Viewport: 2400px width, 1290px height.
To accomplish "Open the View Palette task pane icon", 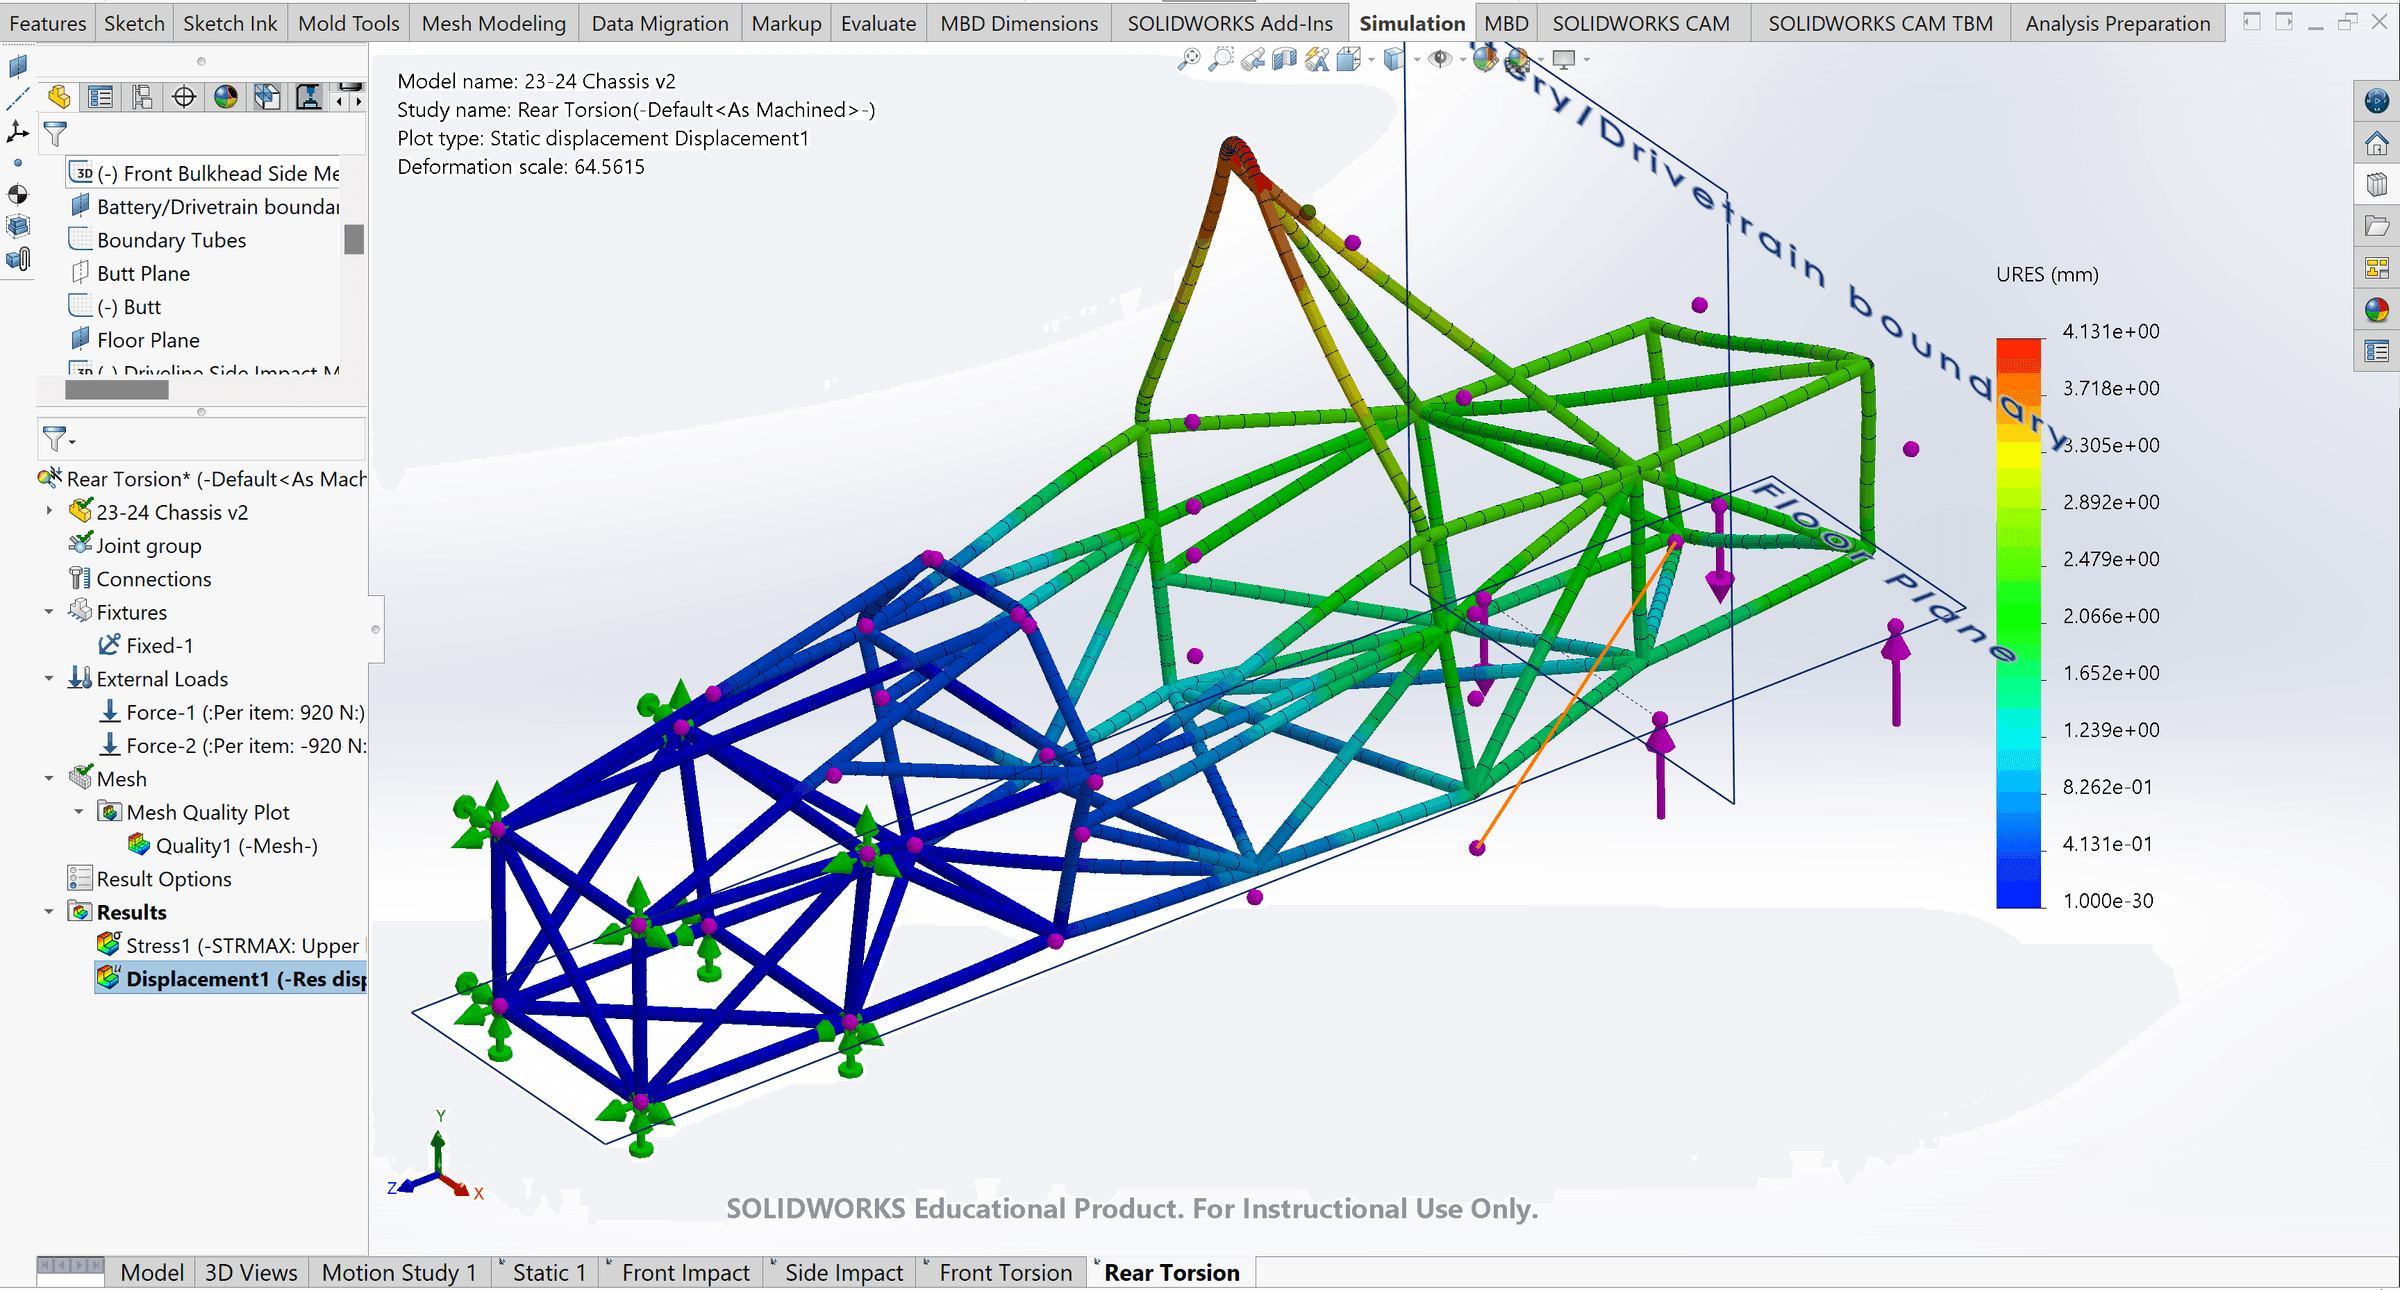I will [x=2377, y=268].
